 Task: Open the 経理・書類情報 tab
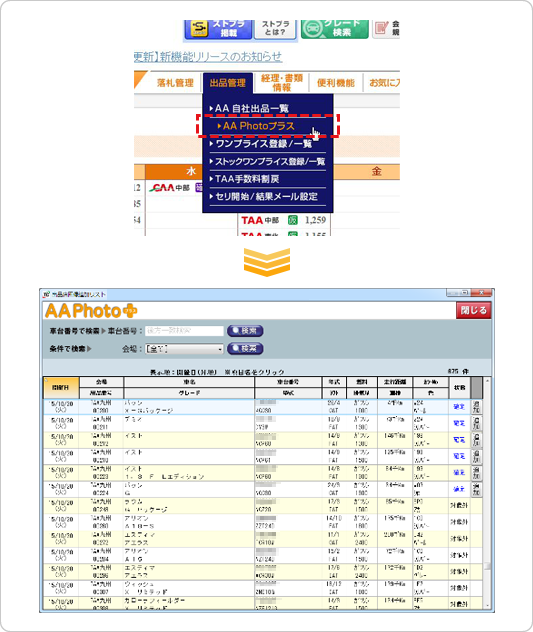[x=282, y=83]
